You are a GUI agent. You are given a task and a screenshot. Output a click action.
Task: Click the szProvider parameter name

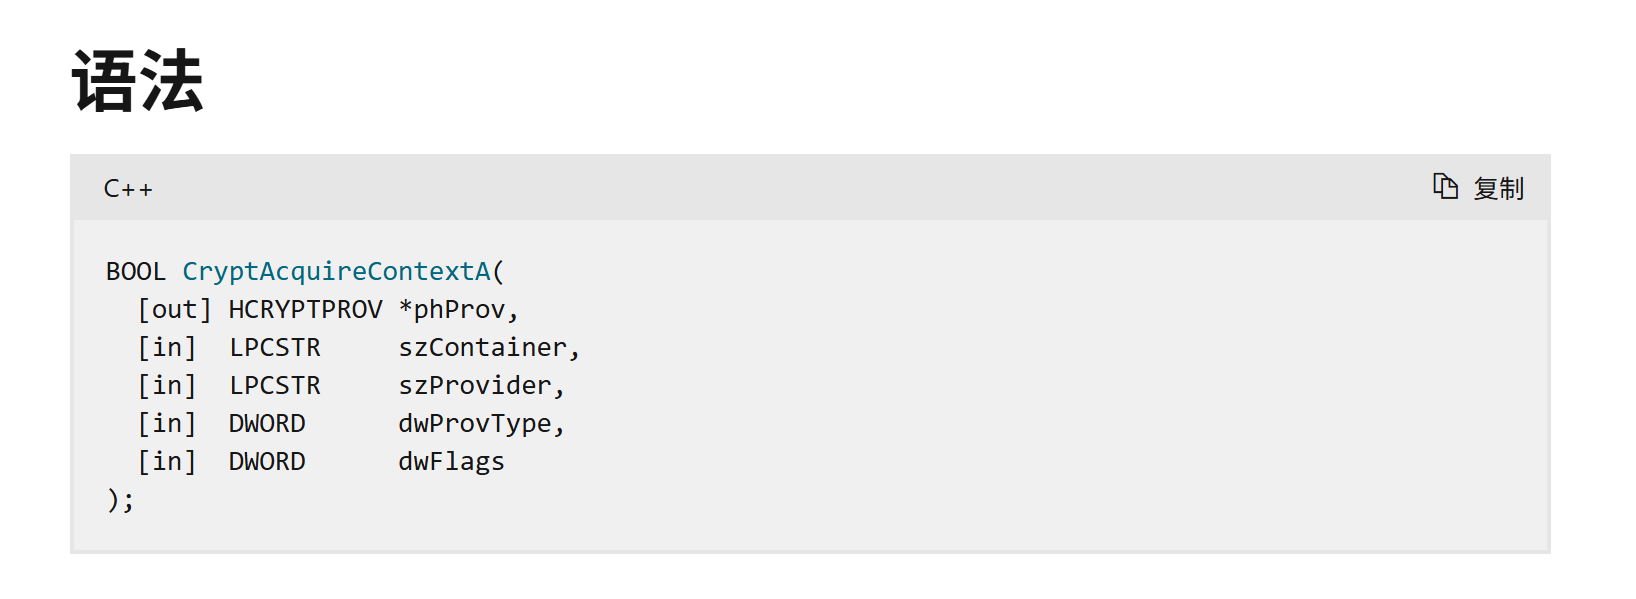476,386
